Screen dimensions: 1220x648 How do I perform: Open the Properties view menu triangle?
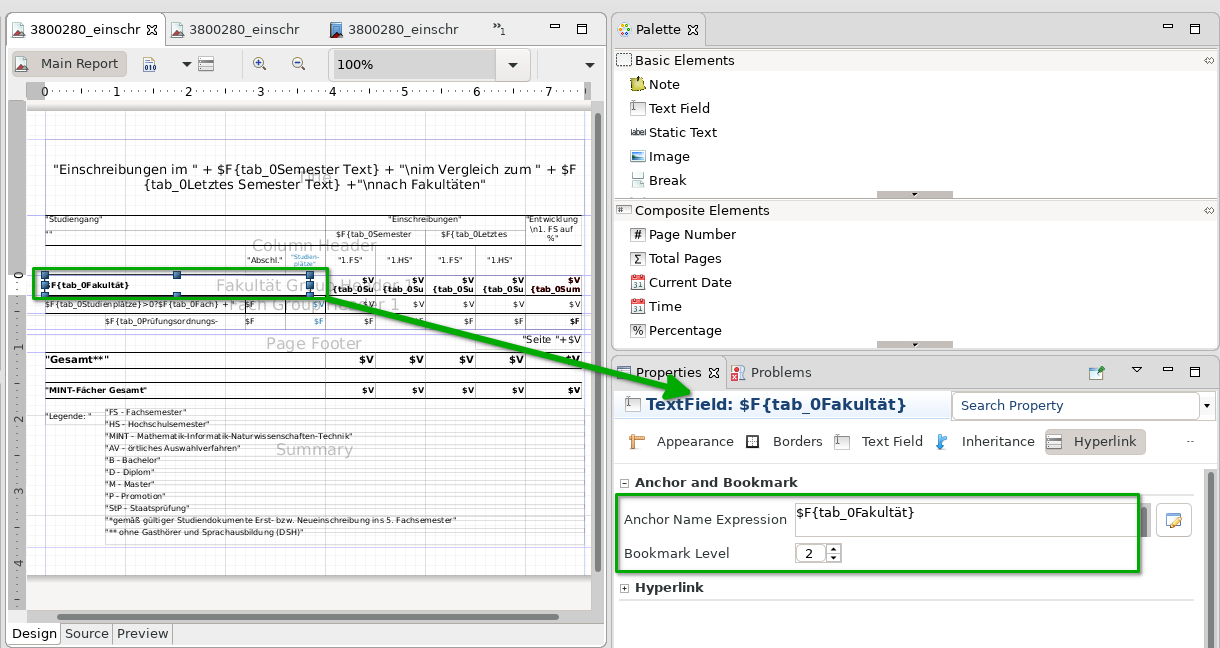(1137, 370)
